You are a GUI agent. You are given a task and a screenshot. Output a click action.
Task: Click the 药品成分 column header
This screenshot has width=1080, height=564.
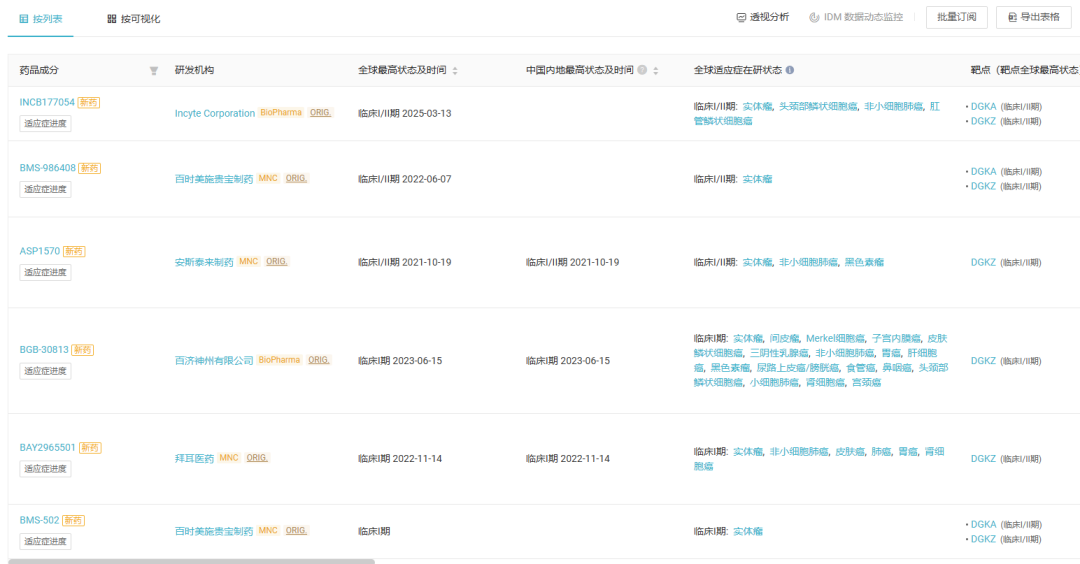tap(39, 70)
